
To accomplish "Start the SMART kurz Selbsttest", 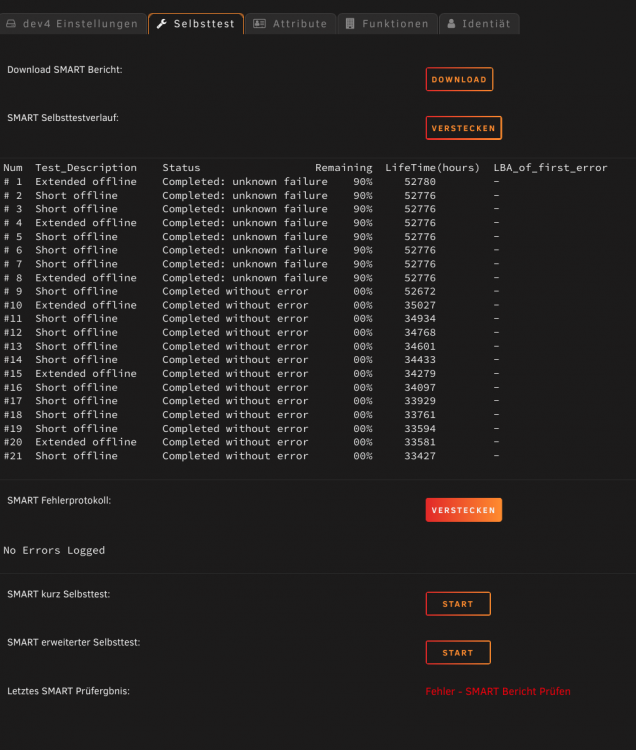I will click(458, 604).
